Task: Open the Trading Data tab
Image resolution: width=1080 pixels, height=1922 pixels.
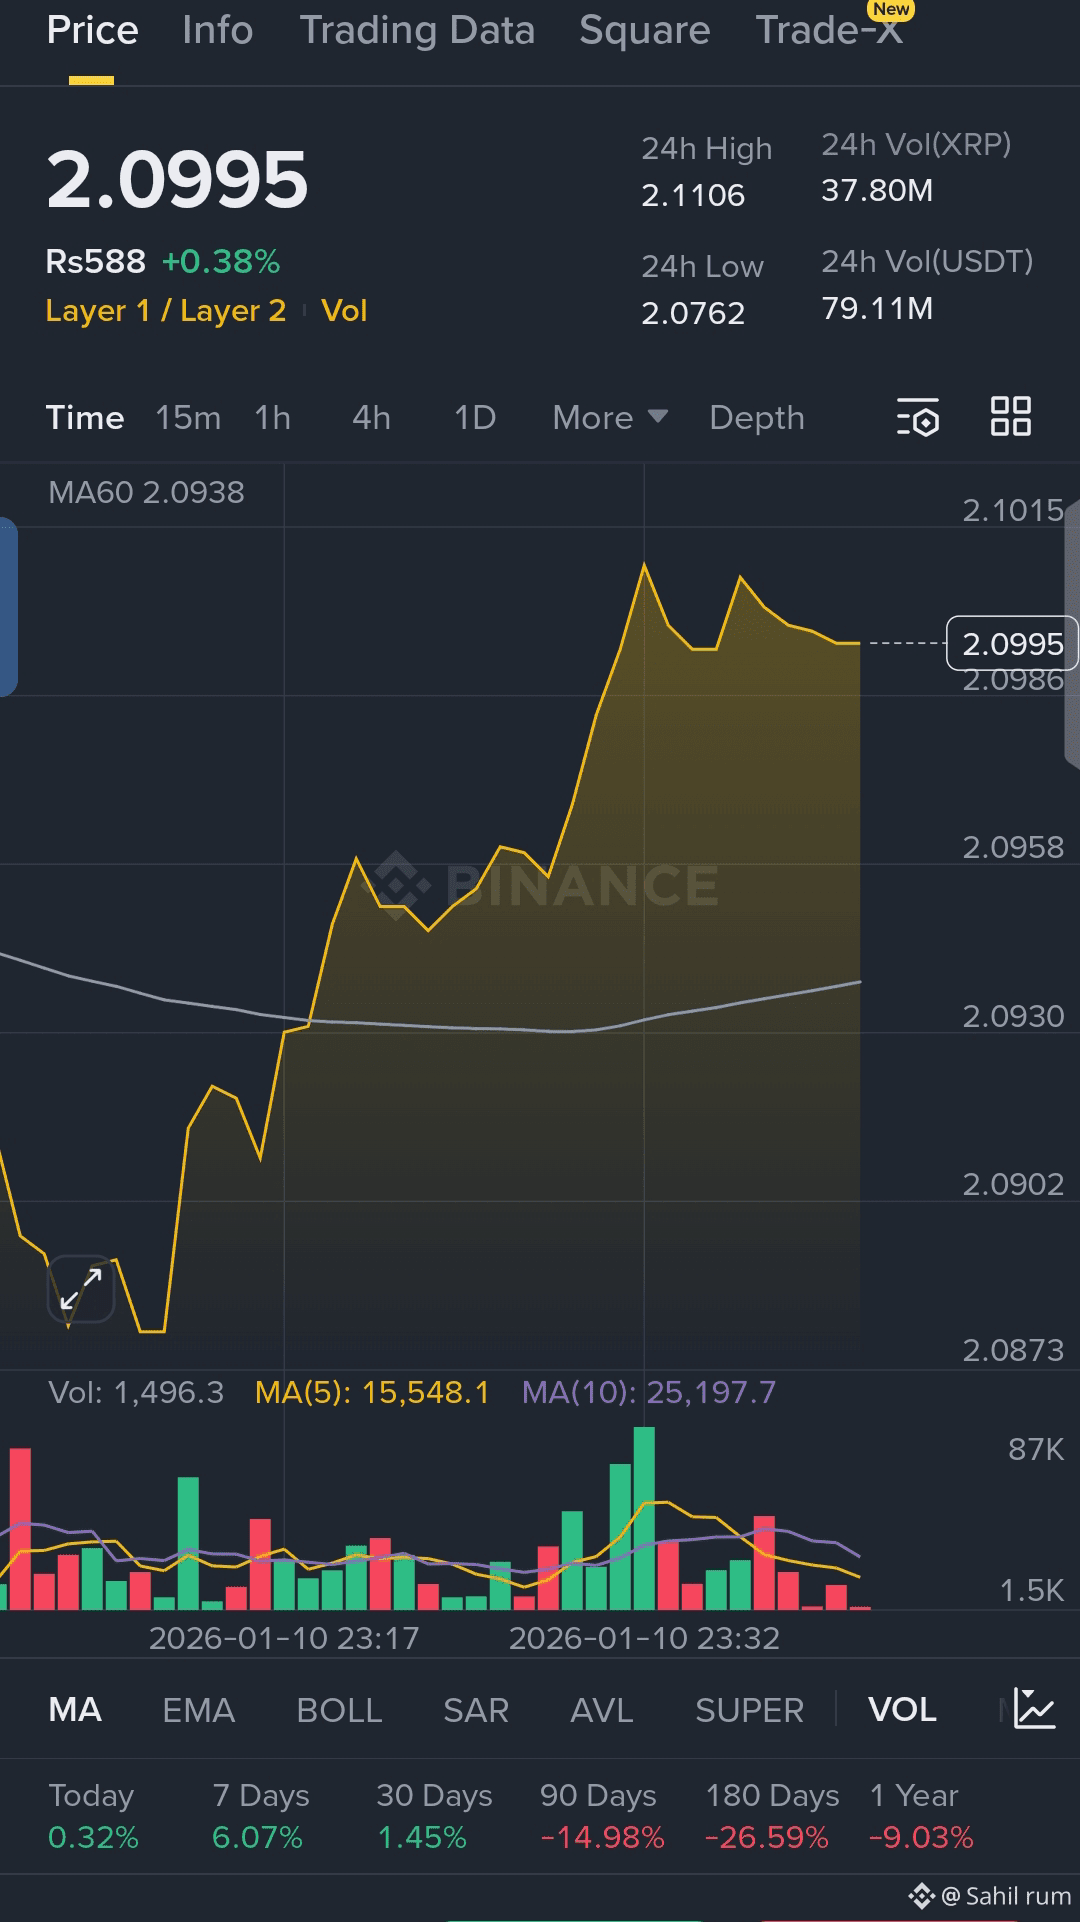Action: [x=417, y=30]
